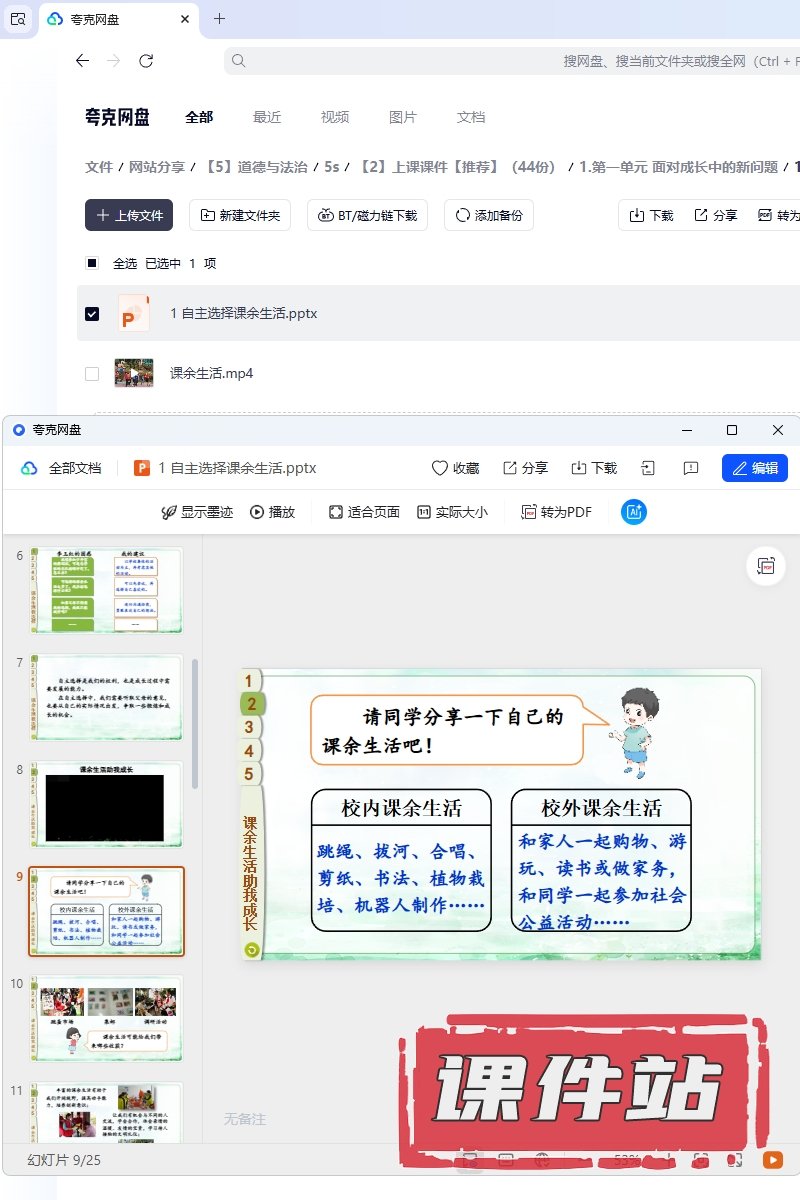Image resolution: width=800 pixels, height=1200 pixels.
Task: Click the favorite (收藏) heart icon
Action: click(455, 468)
